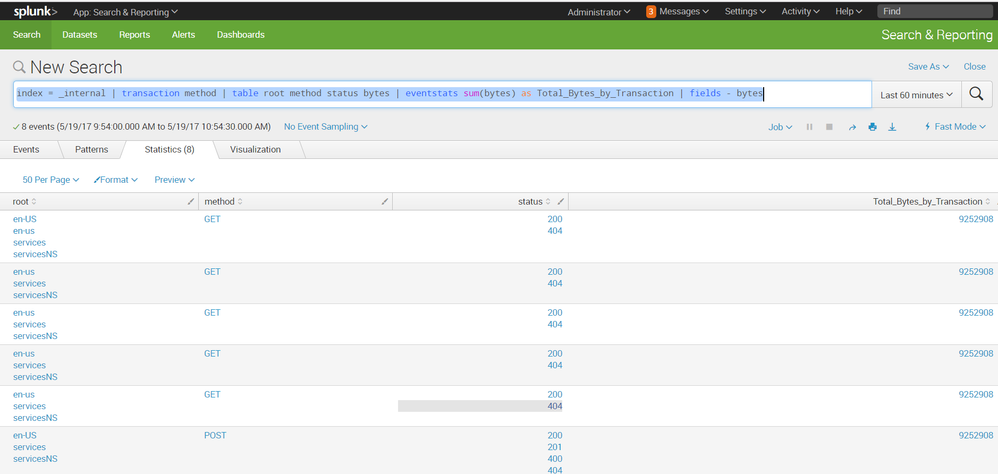998x474 pixels.
Task: Open App: Search & Reporting dropdown
Action: pyautogui.click(x=125, y=11)
